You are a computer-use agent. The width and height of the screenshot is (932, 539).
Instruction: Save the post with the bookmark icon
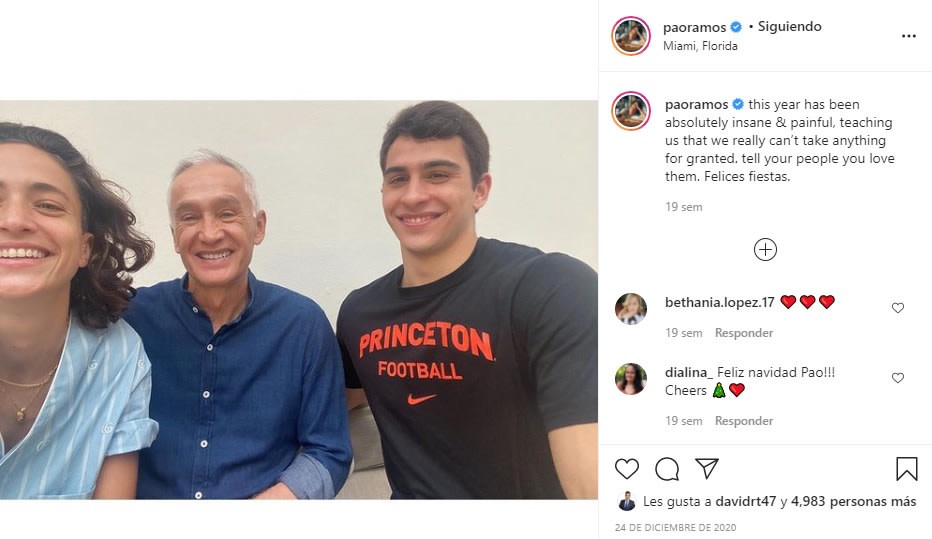click(x=906, y=469)
